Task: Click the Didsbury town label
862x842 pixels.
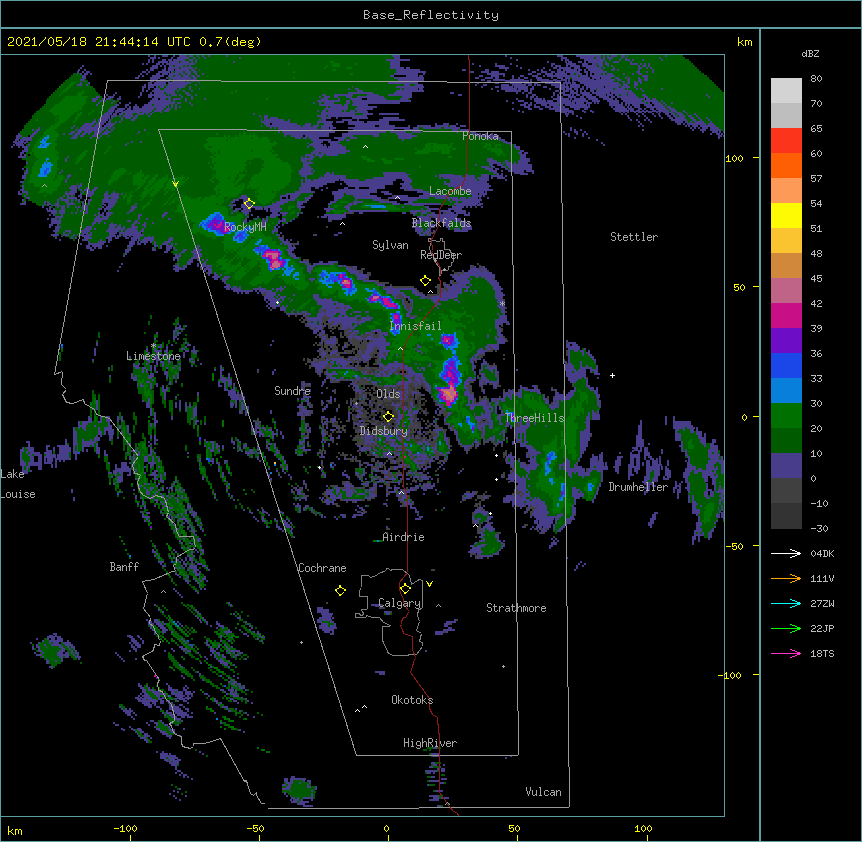Action: click(384, 431)
